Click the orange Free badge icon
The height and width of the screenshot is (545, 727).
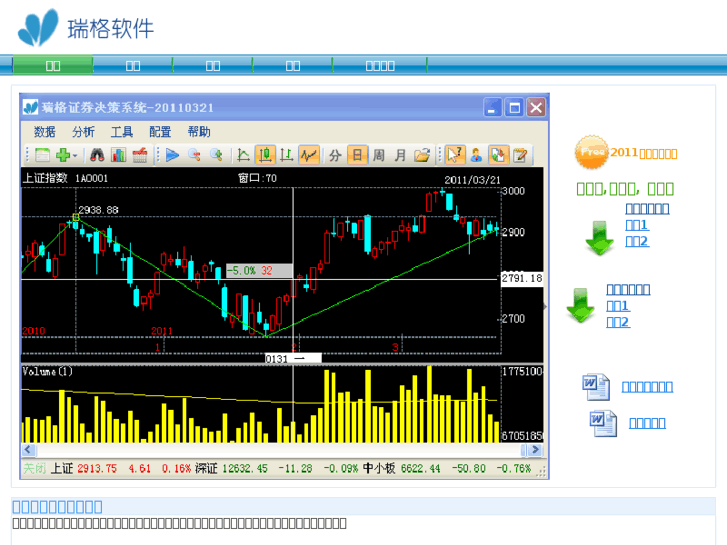[592, 152]
